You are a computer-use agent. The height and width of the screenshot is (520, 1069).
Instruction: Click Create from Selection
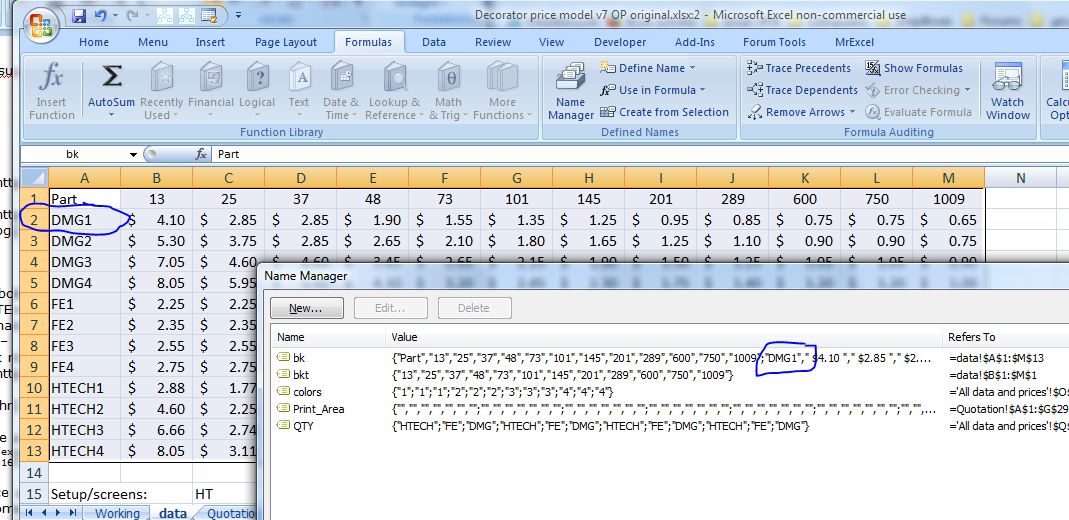[x=665, y=112]
